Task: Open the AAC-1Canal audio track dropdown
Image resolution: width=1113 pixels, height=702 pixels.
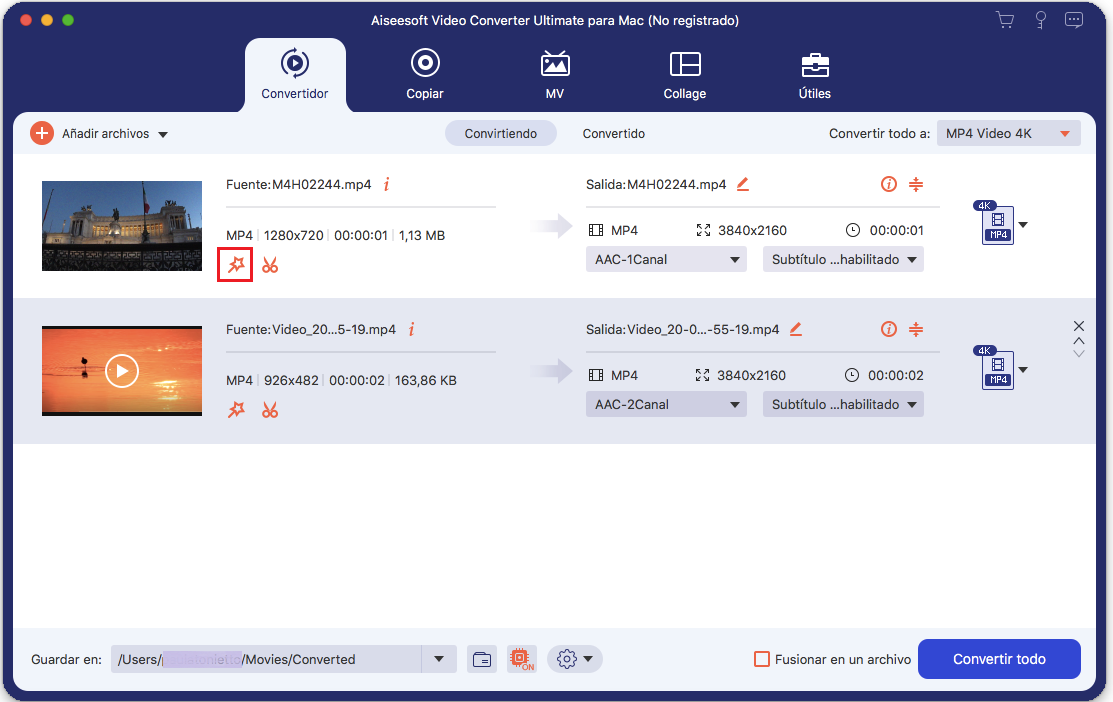Action: [x=666, y=259]
